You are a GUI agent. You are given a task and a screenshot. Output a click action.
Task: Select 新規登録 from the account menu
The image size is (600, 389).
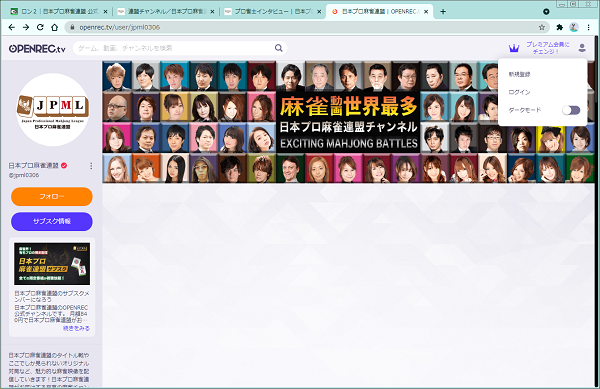[519, 75]
